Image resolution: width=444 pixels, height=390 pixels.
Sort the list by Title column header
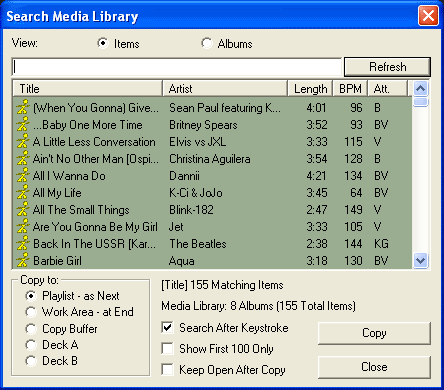pos(88,89)
